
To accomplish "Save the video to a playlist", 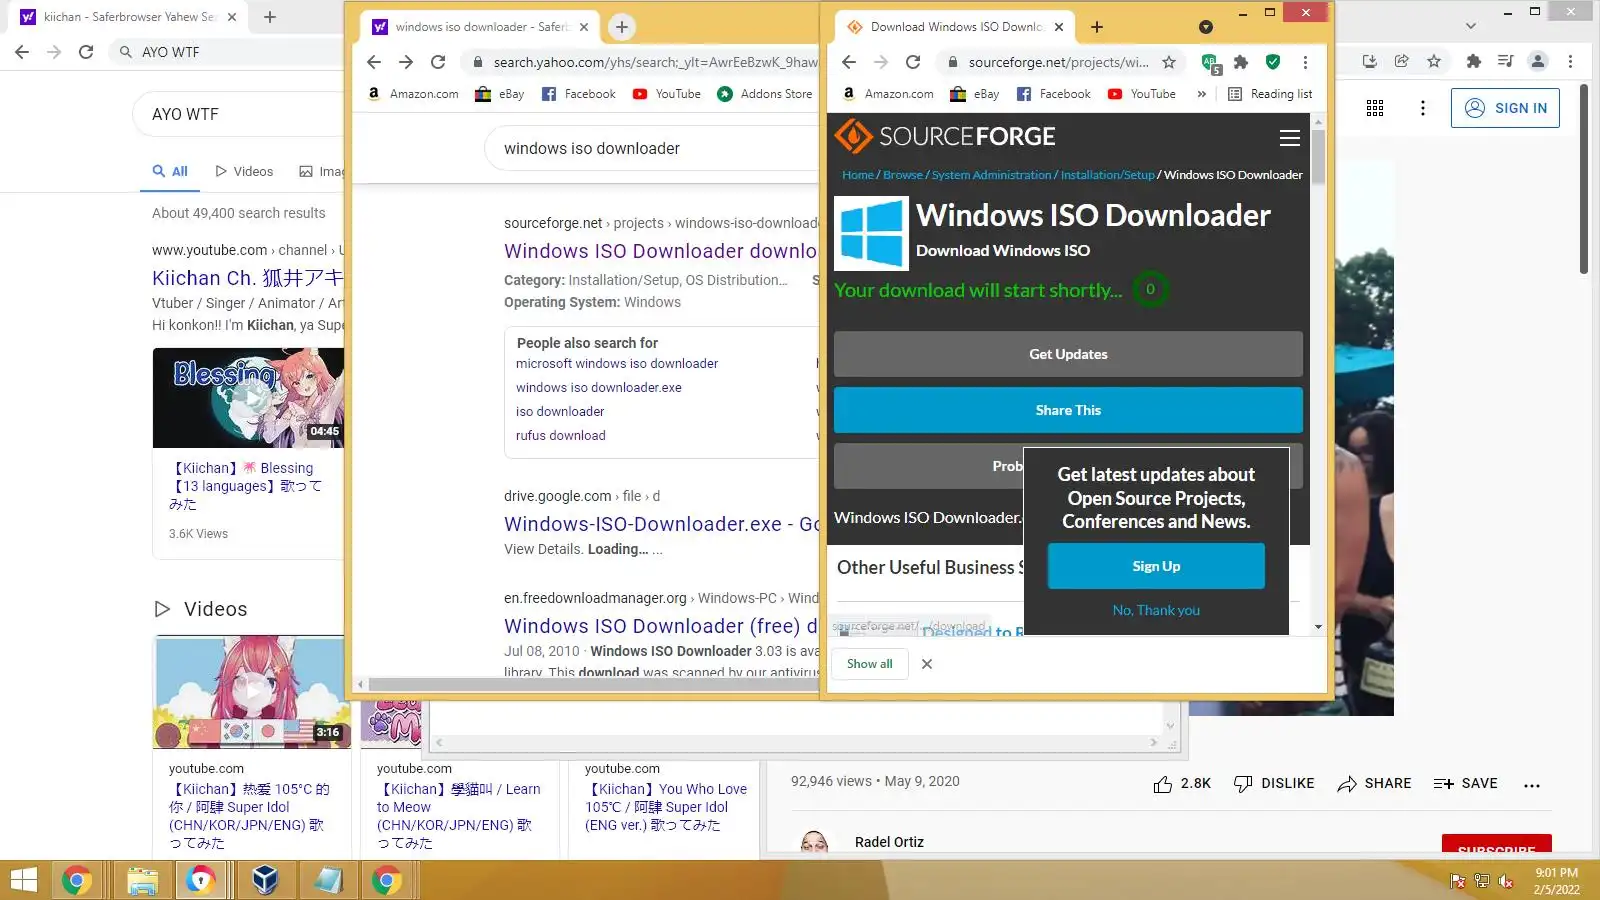I will (1465, 784).
